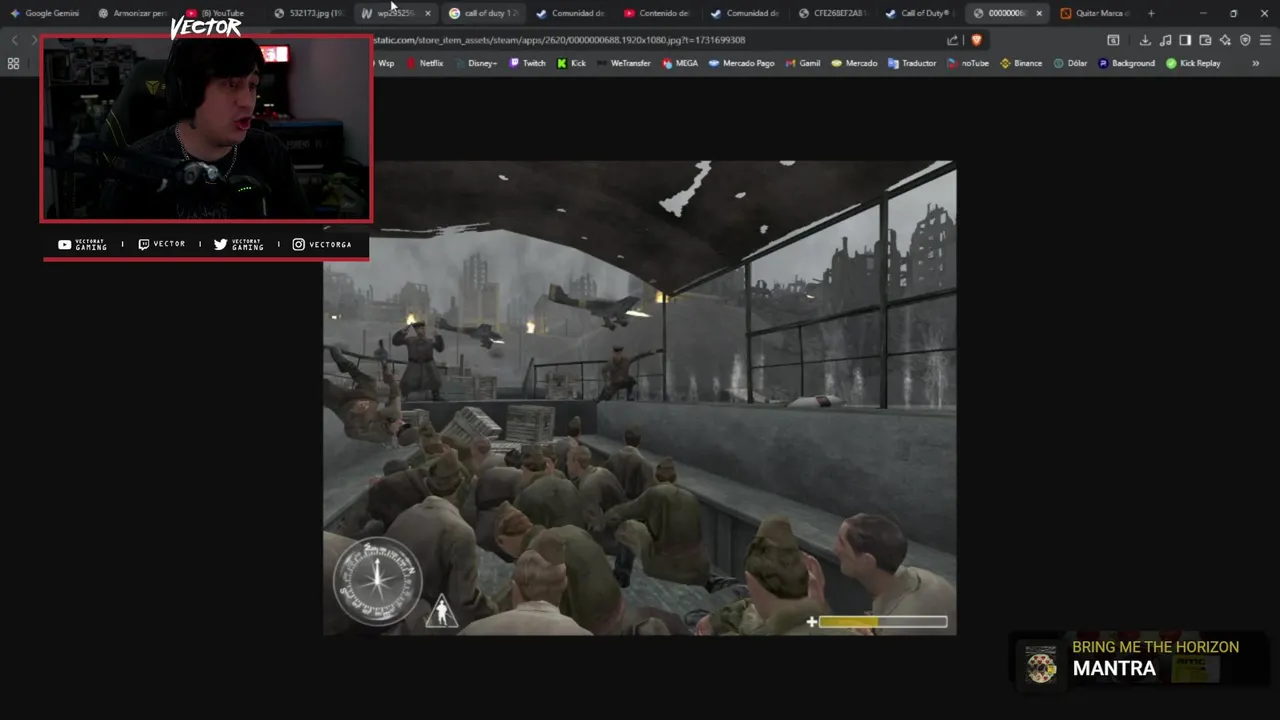
Task: Open the Gamil bookmark
Action: tap(803, 63)
